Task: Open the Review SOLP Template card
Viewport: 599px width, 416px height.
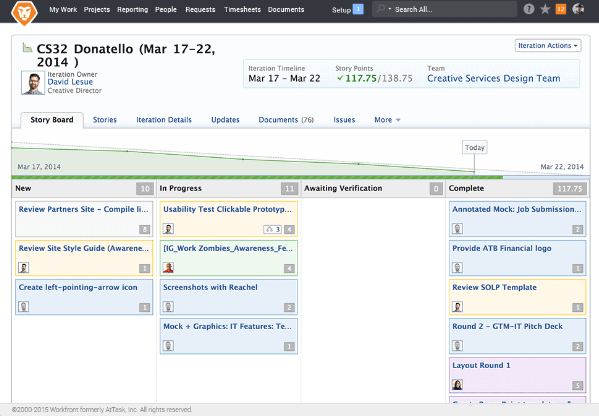Action: click(x=517, y=297)
